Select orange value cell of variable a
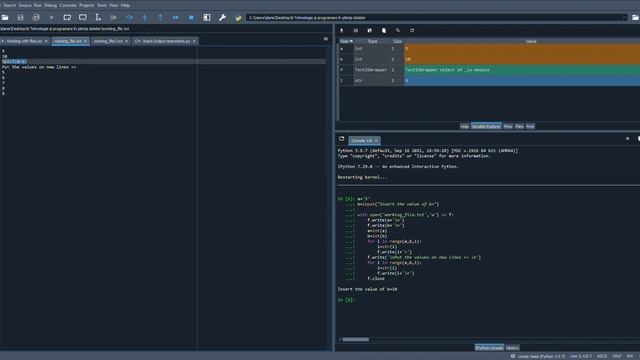The height and width of the screenshot is (360, 640). 522,49
